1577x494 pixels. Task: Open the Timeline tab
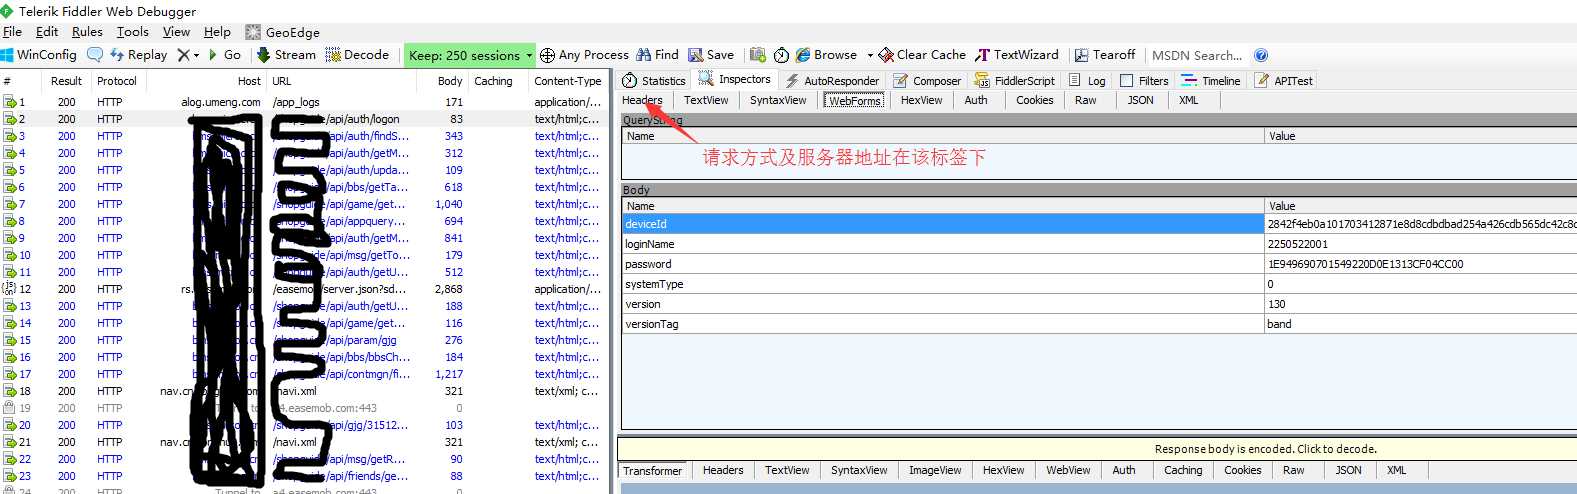click(x=1211, y=80)
